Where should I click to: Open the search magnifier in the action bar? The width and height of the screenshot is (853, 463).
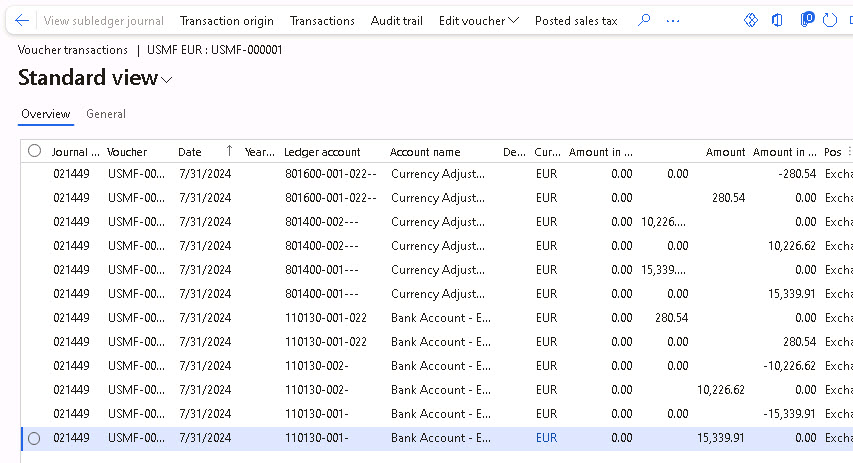click(x=644, y=21)
